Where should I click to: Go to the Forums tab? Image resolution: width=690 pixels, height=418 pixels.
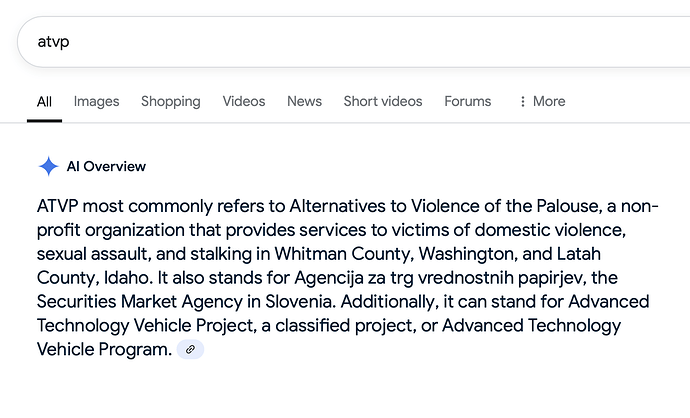(x=467, y=102)
